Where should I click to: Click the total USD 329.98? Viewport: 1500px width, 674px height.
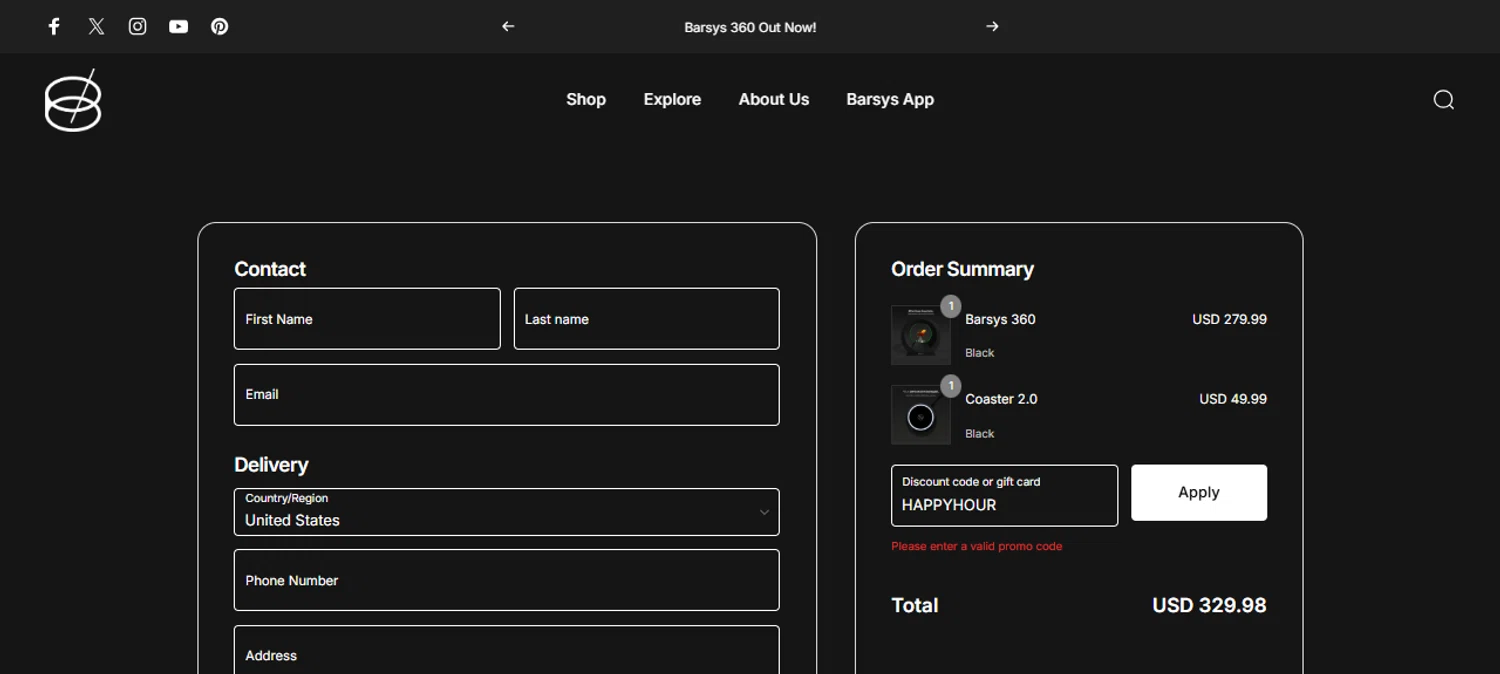[x=1209, y=605]
